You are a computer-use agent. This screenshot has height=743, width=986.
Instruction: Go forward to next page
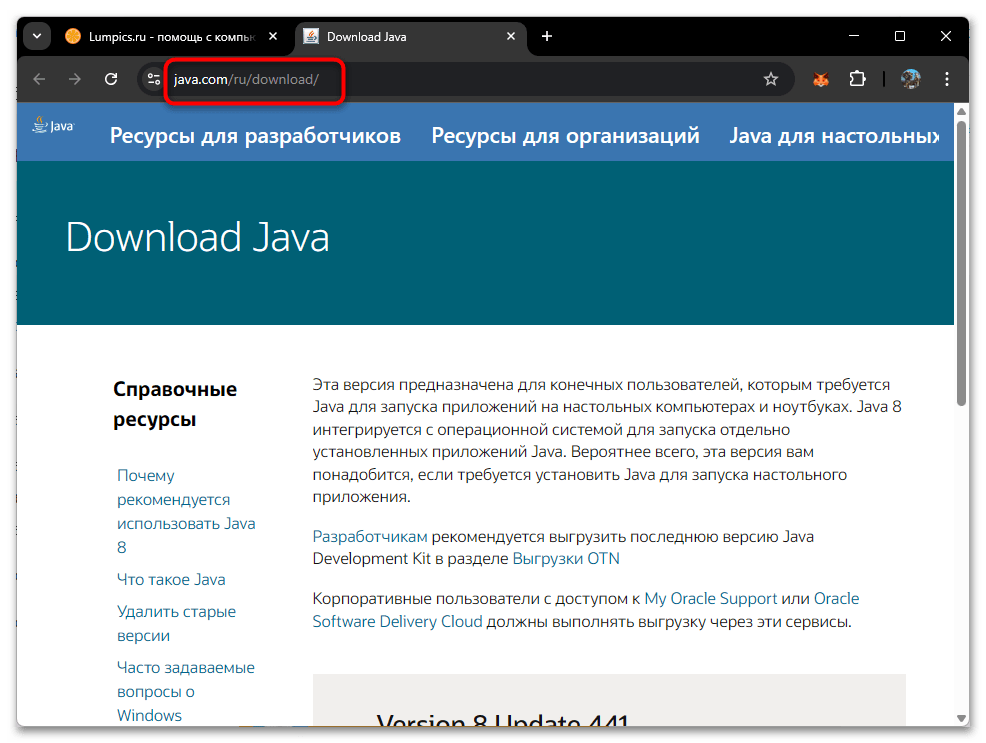click(x=75, y=79)
